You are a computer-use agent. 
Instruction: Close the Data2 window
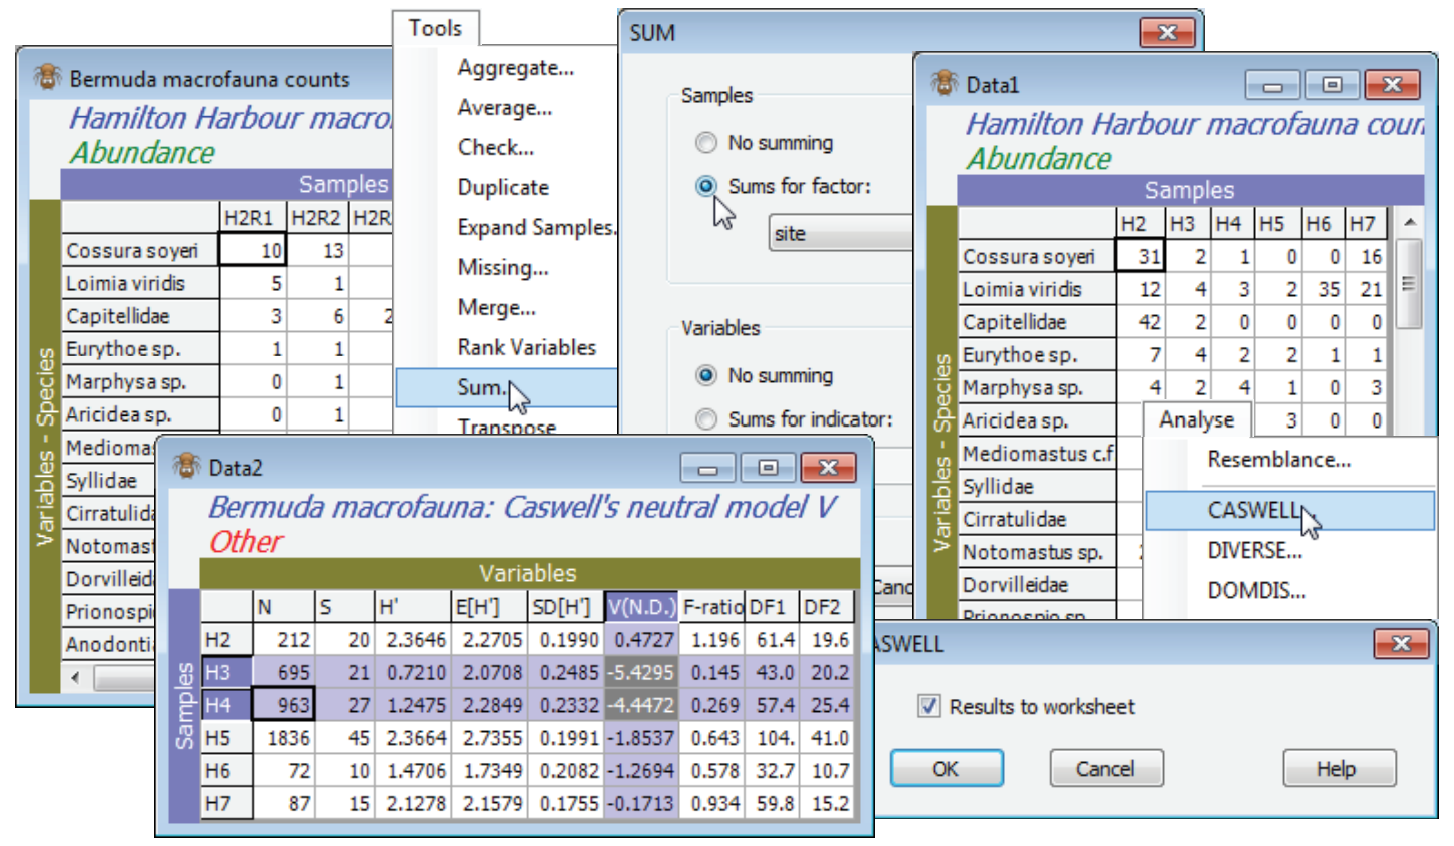click(828, 468)
